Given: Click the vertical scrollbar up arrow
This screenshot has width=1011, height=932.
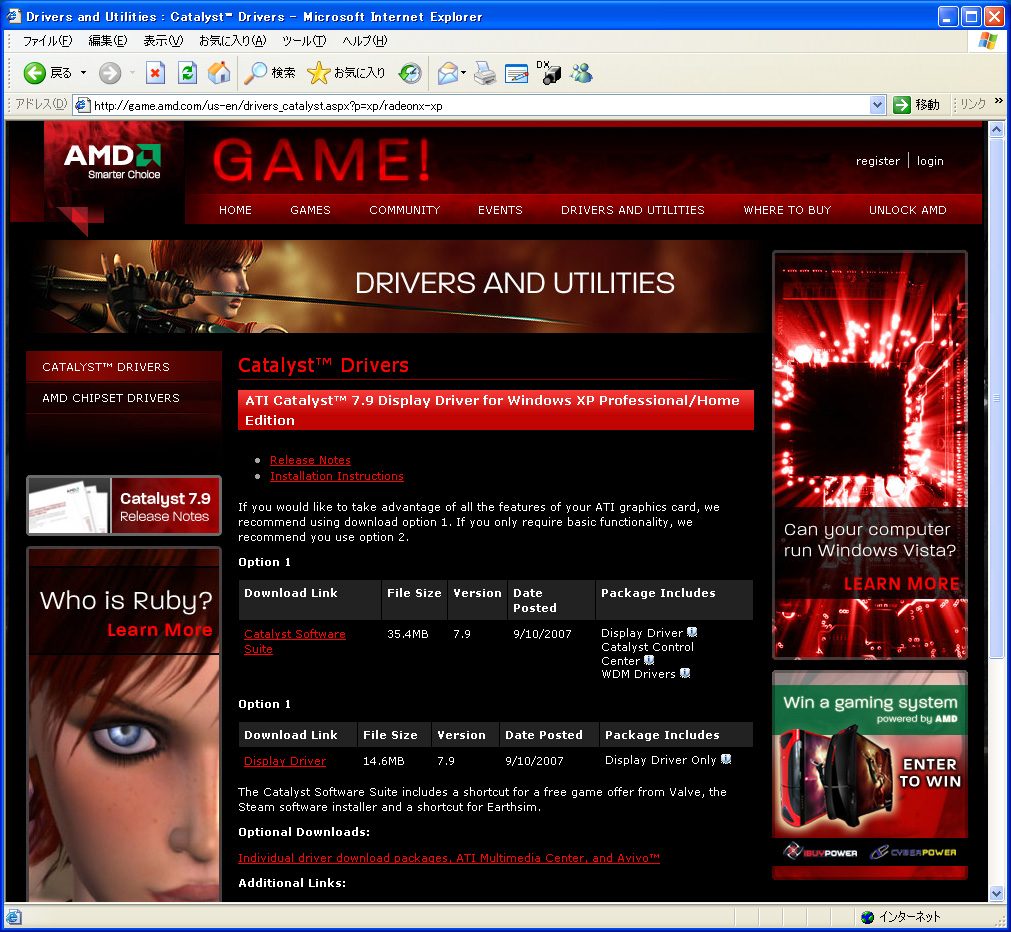Looking at the screenshot, I should tap(996, 130).
